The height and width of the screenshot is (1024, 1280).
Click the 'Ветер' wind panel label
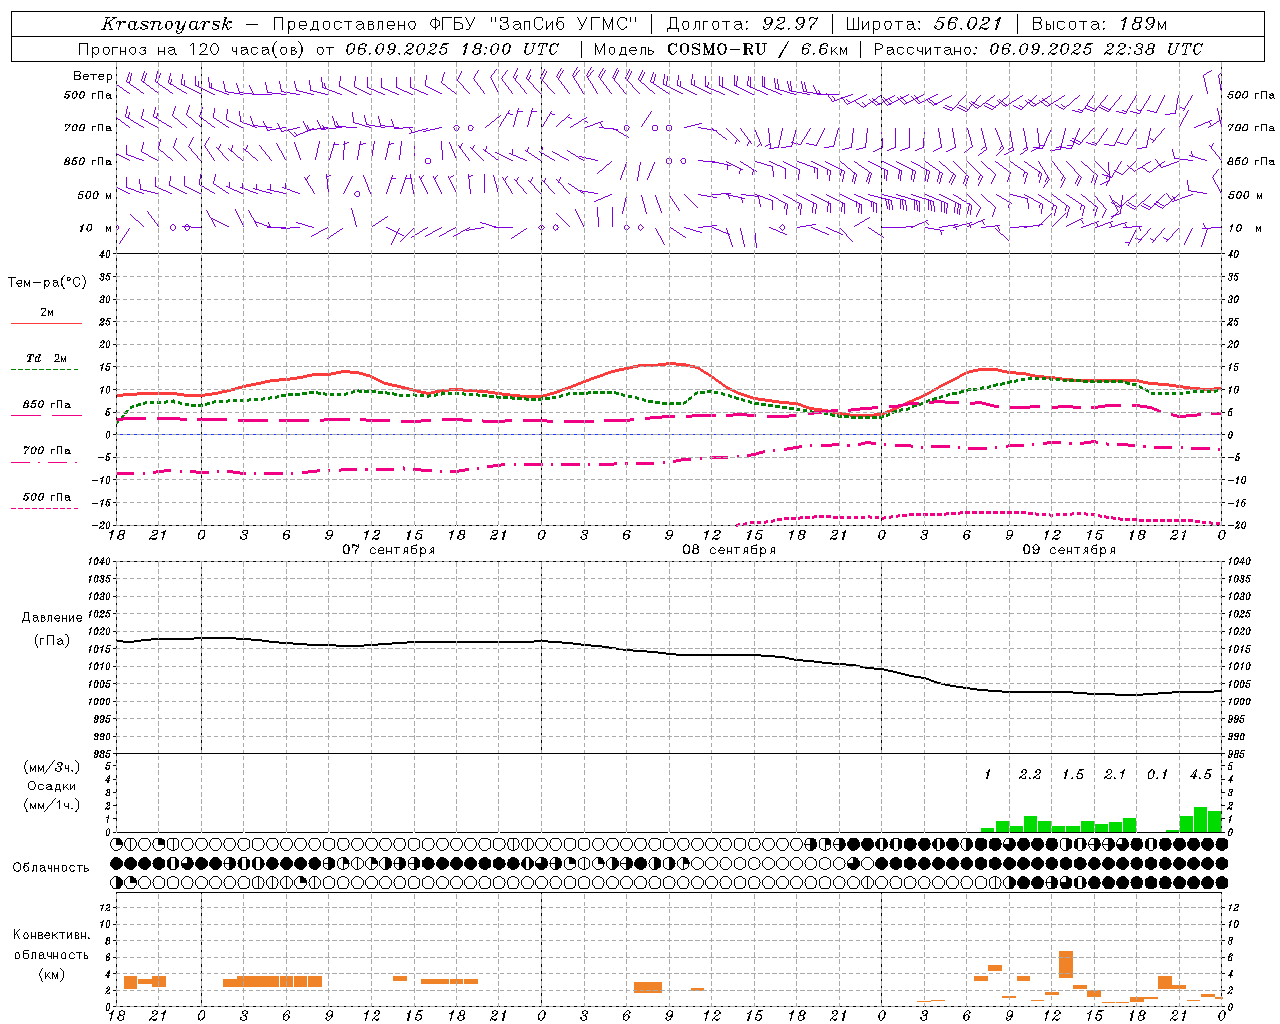click(93, 76)
